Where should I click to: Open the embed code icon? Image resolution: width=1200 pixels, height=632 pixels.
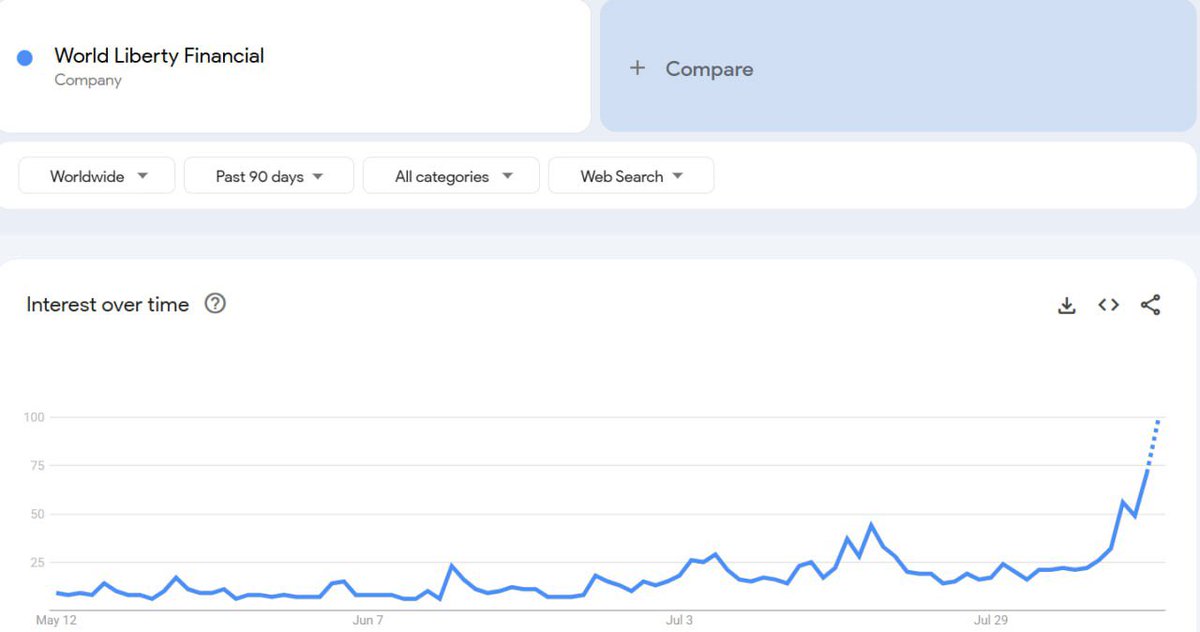click(1108, 305)
